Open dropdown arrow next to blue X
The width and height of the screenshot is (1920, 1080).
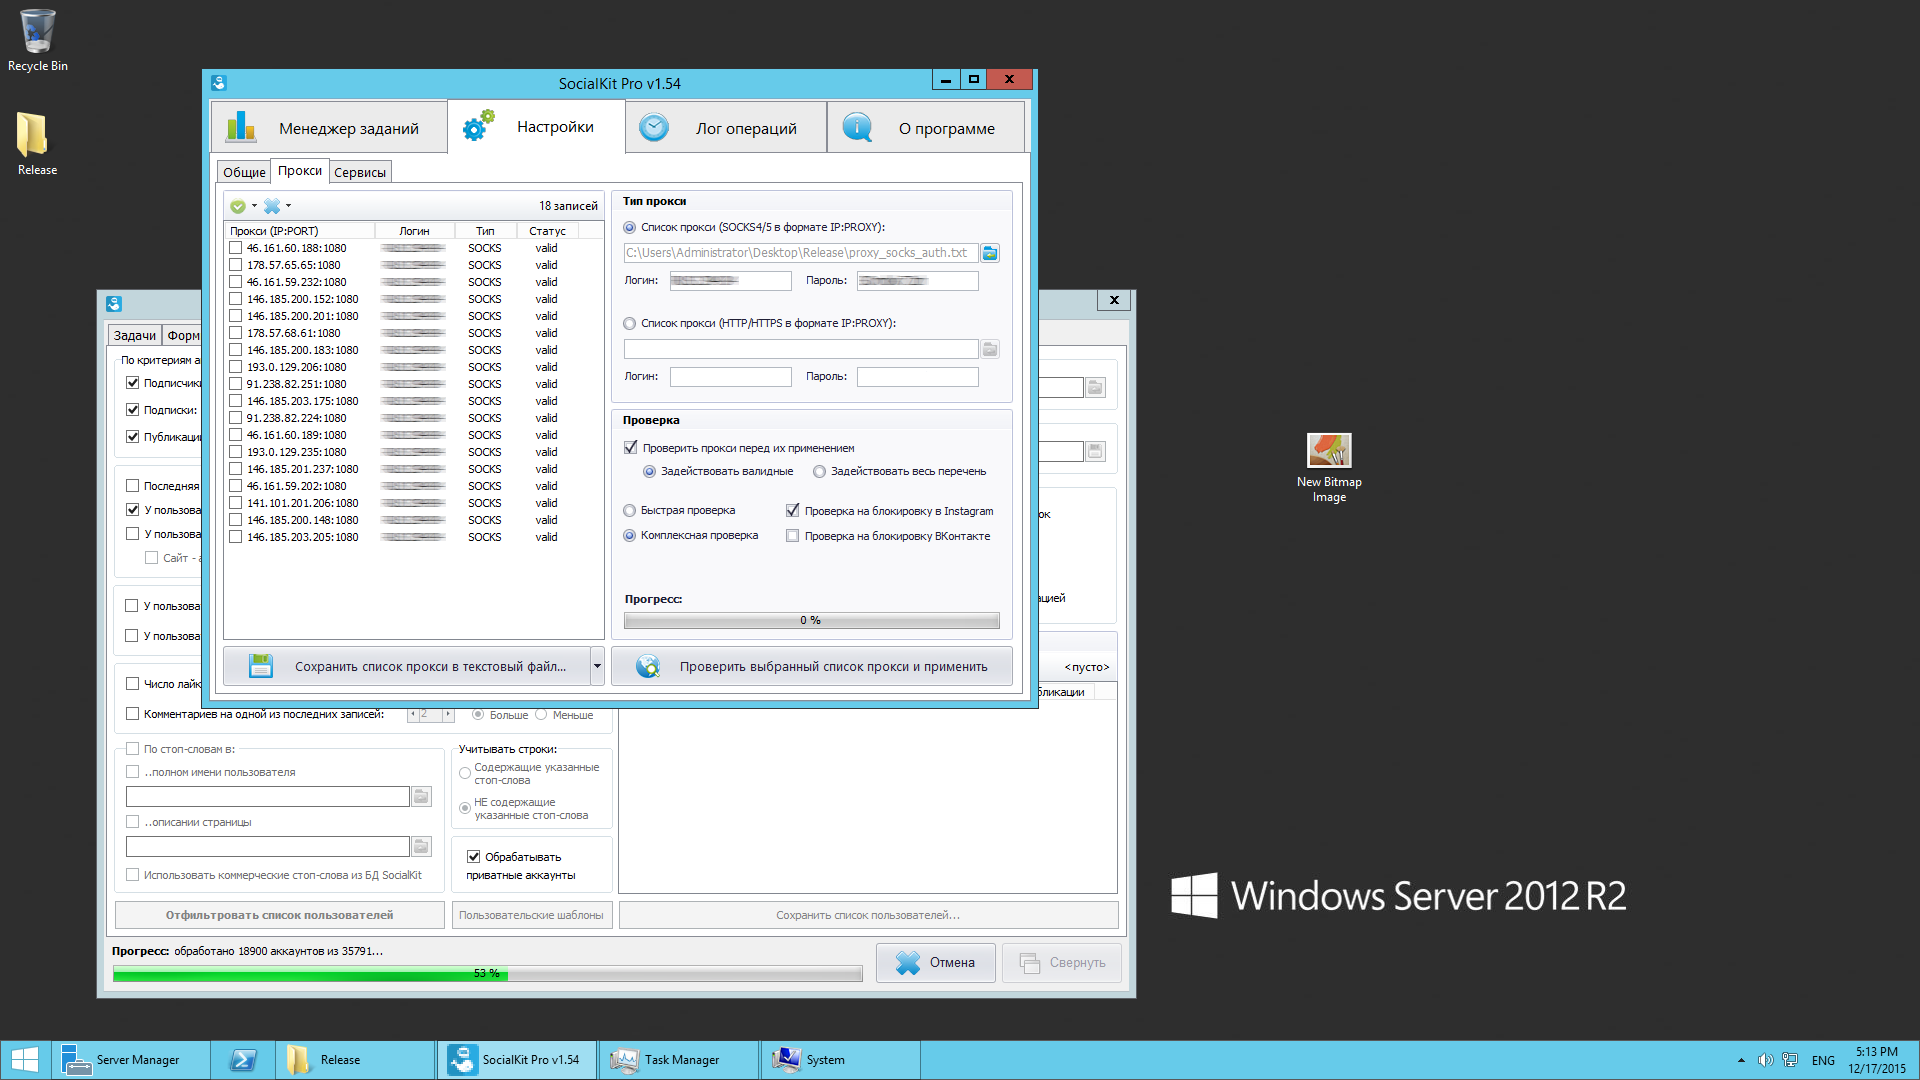coord(288,206)
